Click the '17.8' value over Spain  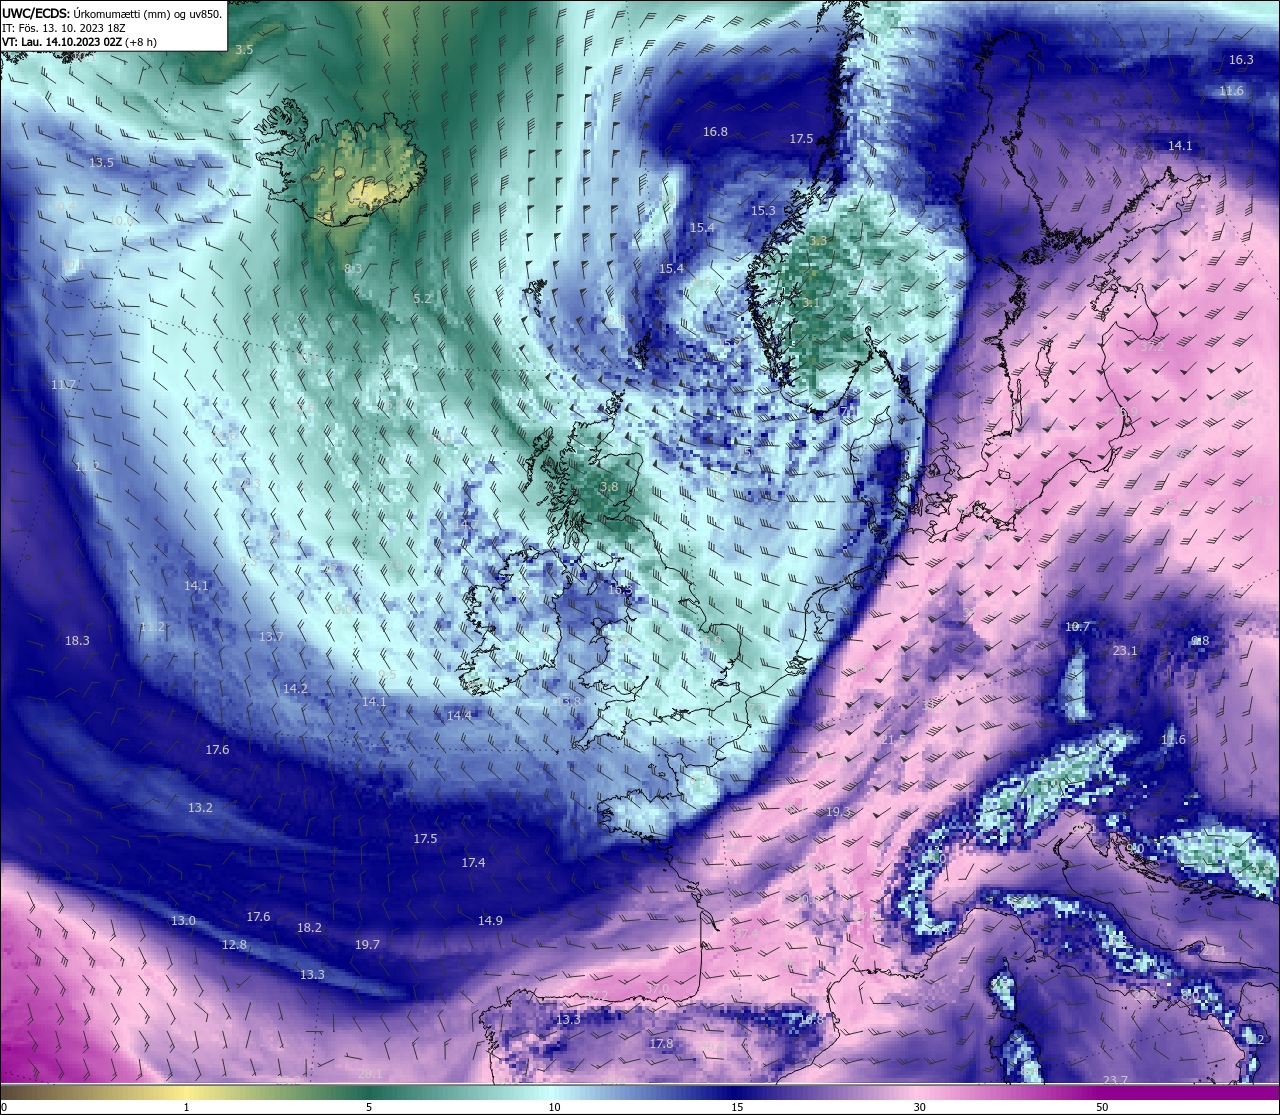tap(661, 1044)
